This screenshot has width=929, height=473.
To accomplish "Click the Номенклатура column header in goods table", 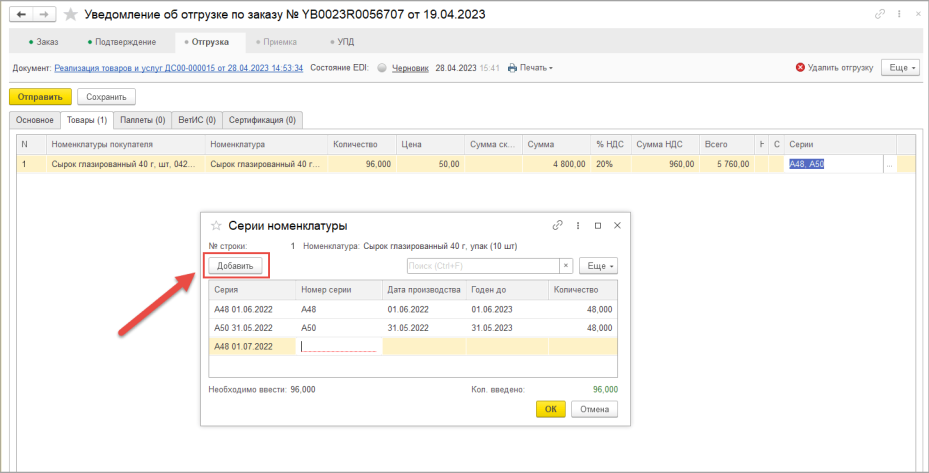I will tap(267, 144).
